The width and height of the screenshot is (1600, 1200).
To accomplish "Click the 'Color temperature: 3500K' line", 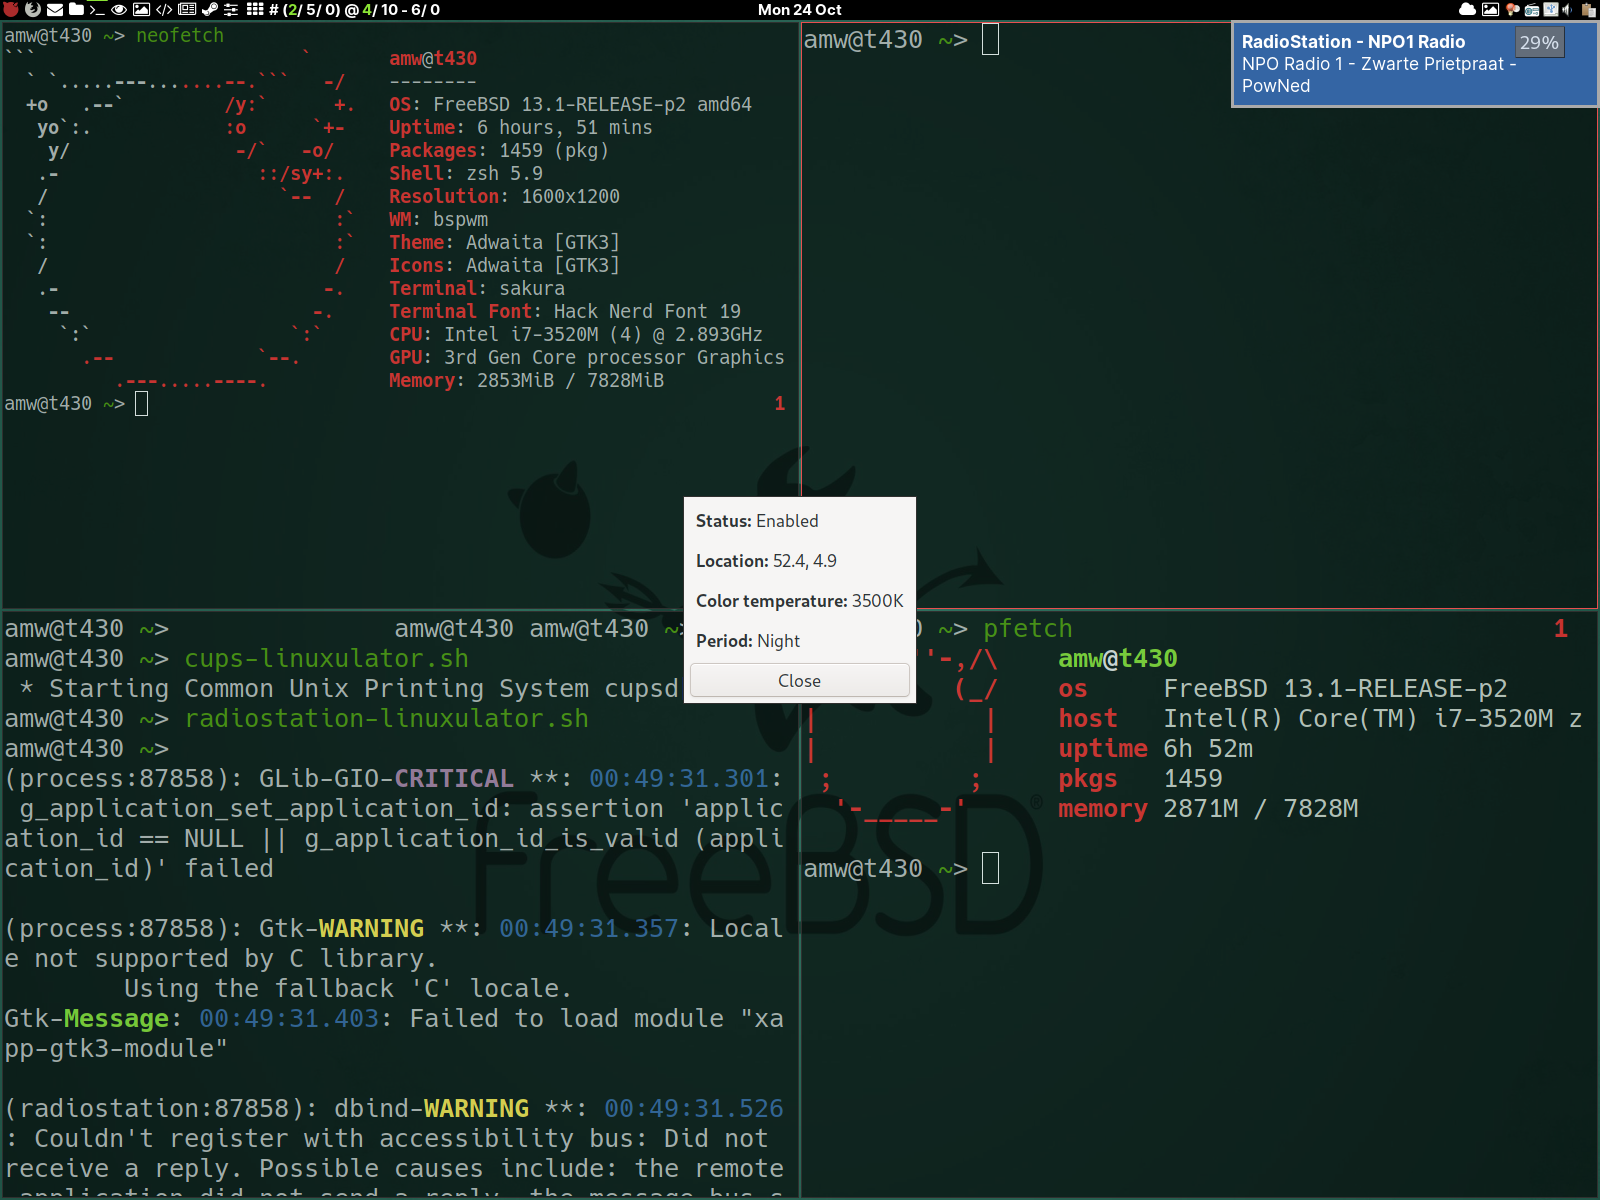I will tap(799, 601).
